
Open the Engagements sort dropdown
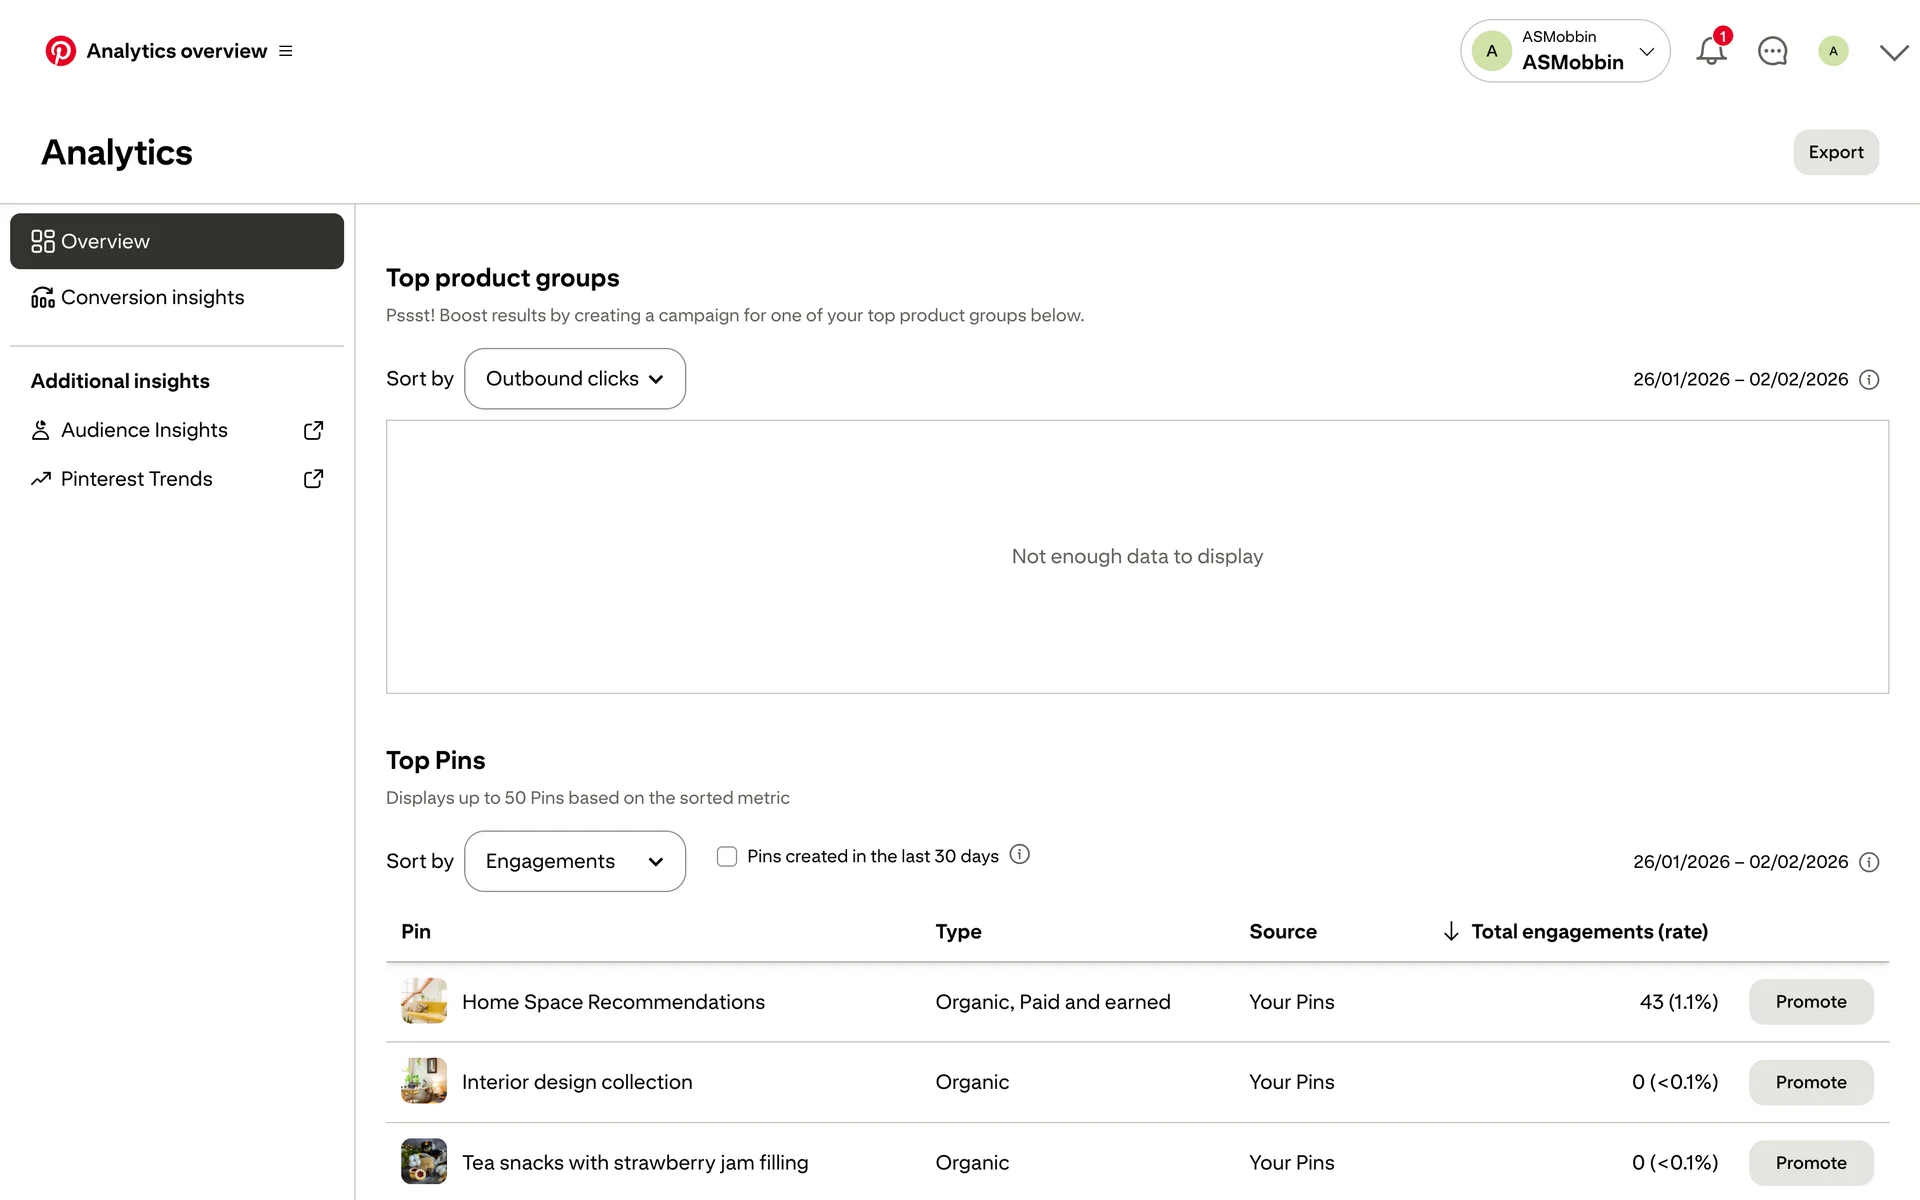coord(575,861)
